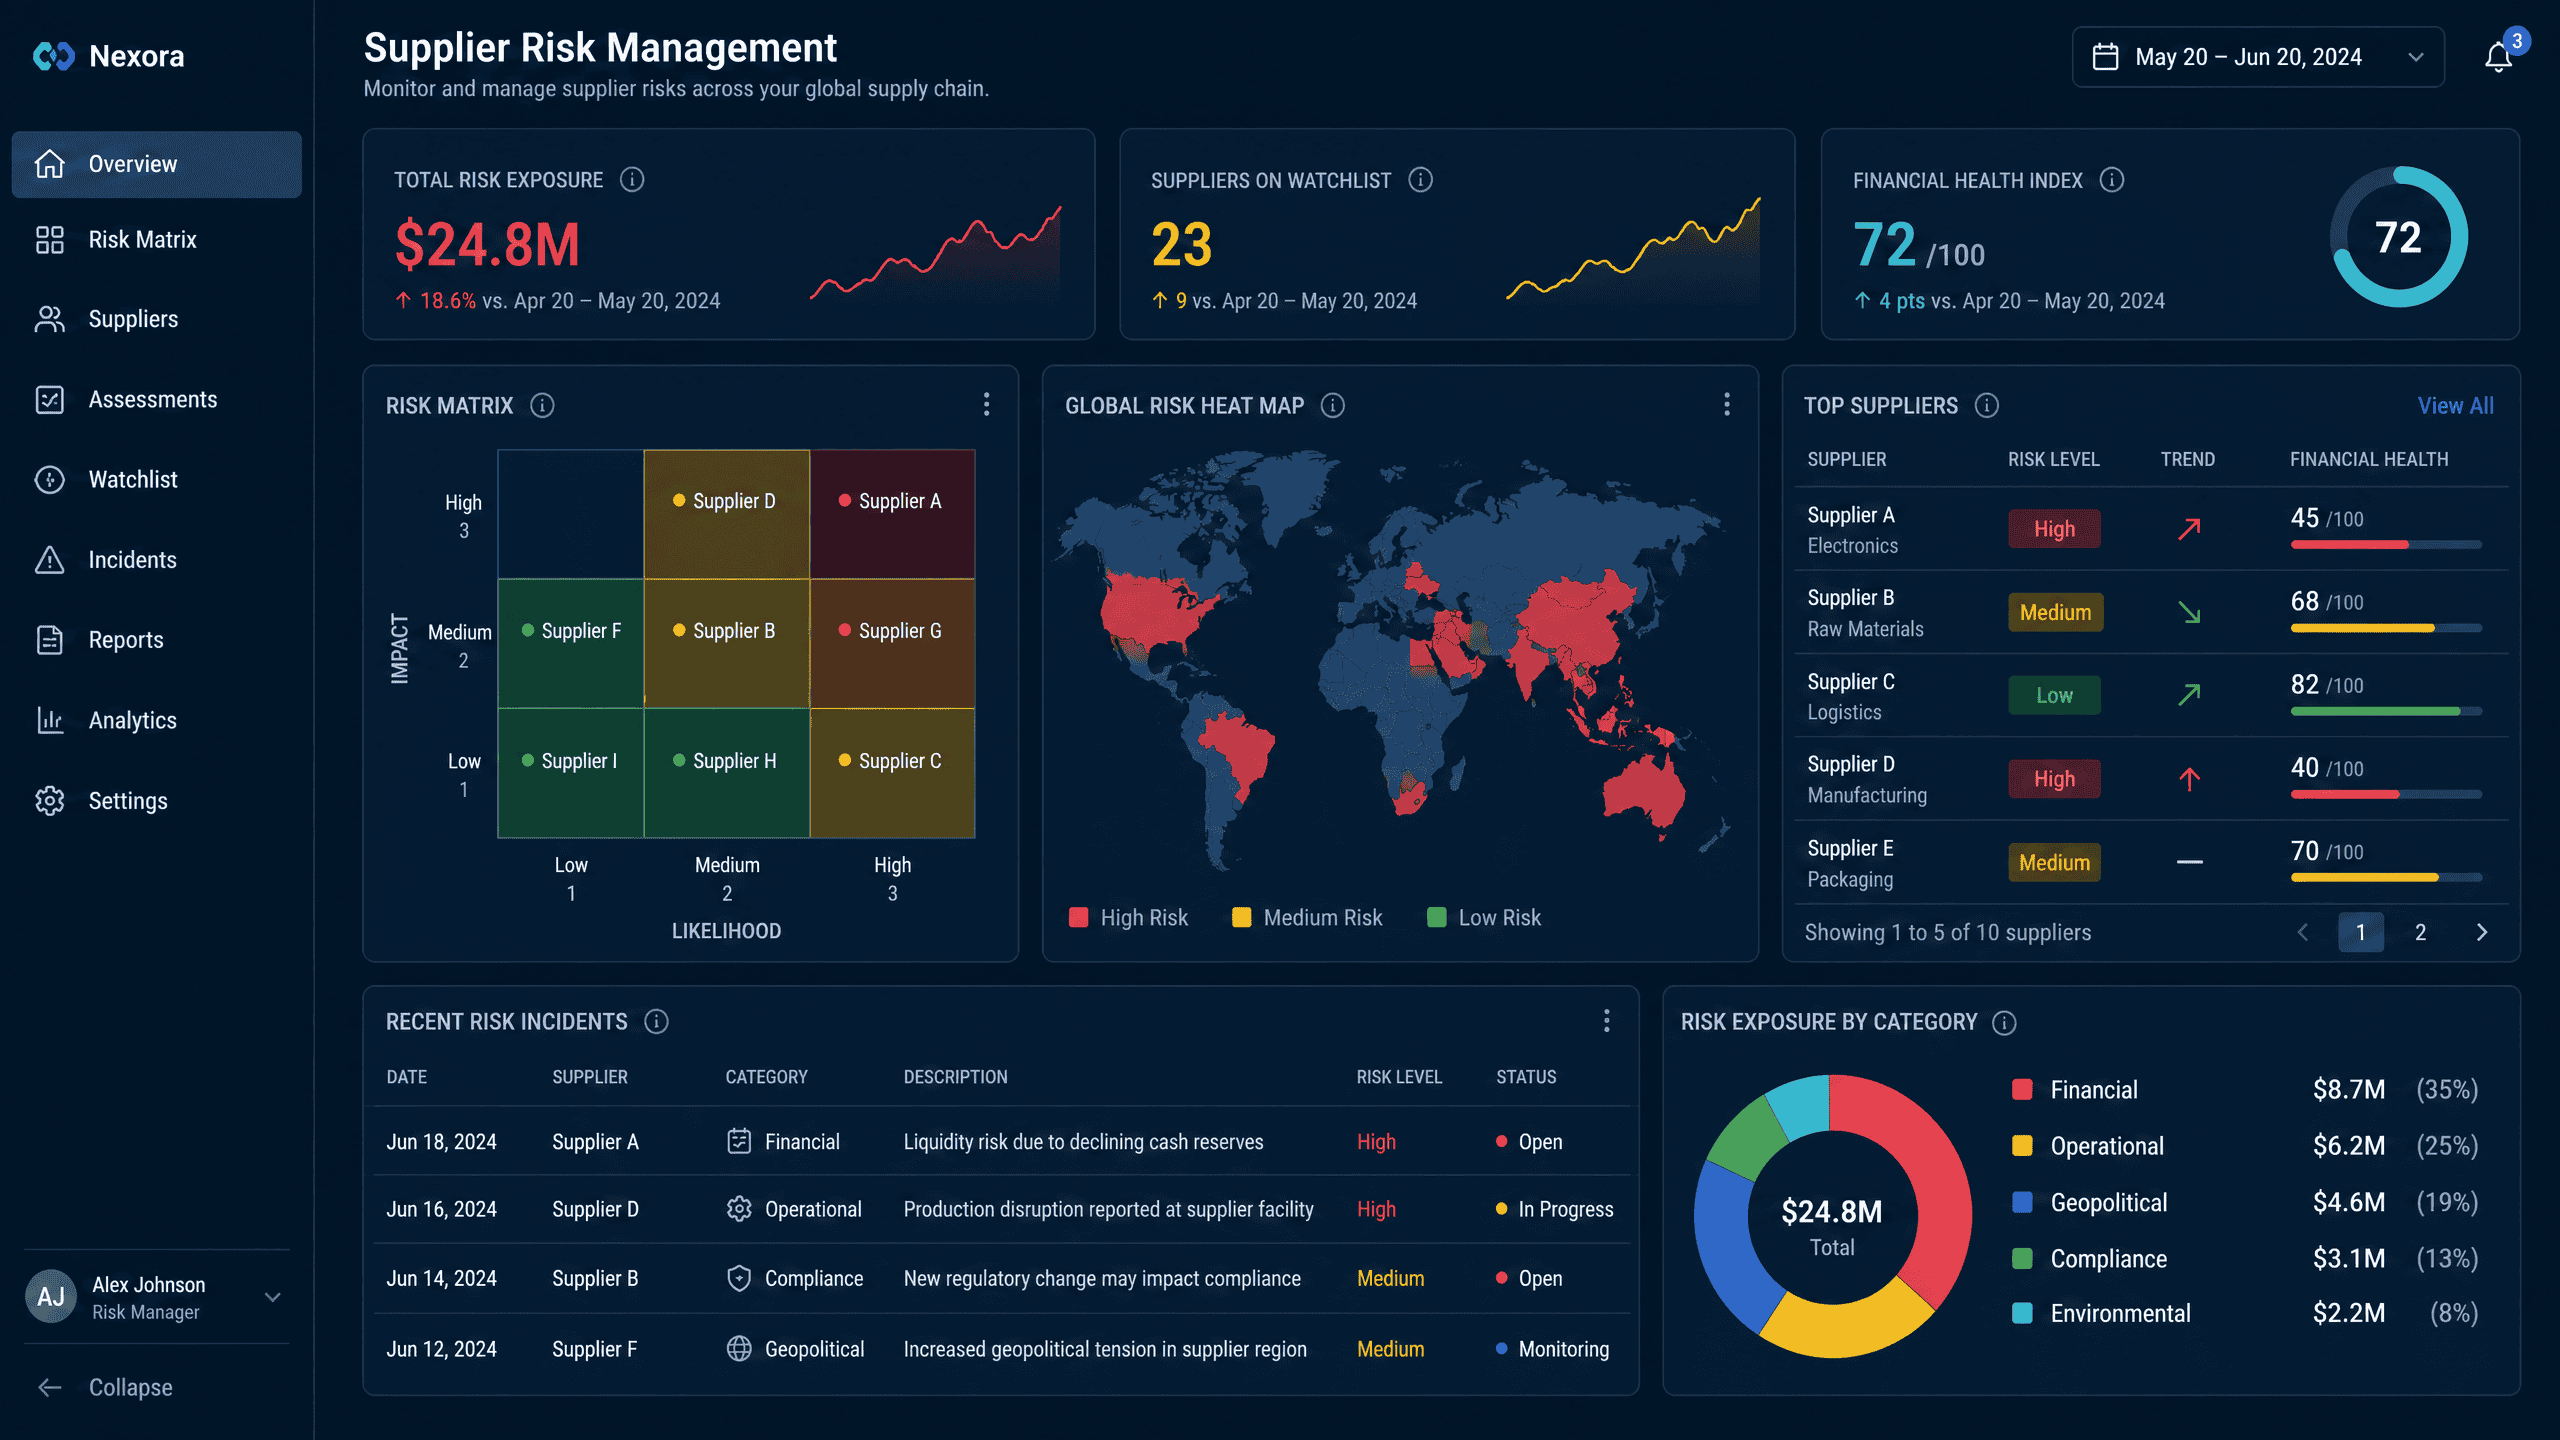Click the High badge for Supplier D
Screen dimensions: 2560x1440
click(2054, 779)
